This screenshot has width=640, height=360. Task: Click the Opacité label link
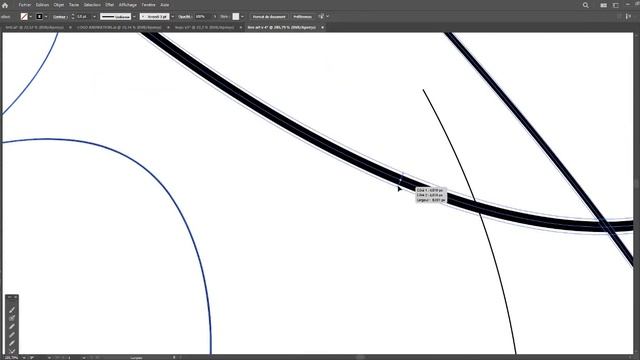click(184, 17)
